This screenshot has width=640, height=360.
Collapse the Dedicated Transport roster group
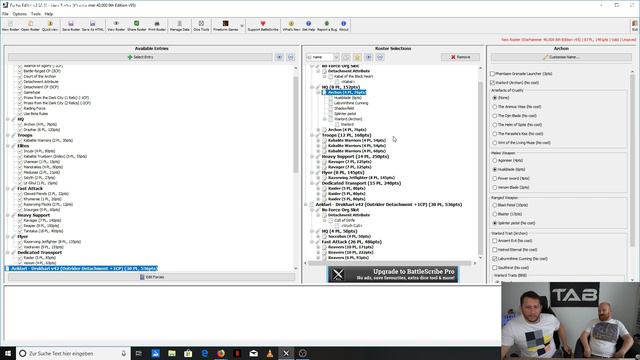tap(312, 183)
